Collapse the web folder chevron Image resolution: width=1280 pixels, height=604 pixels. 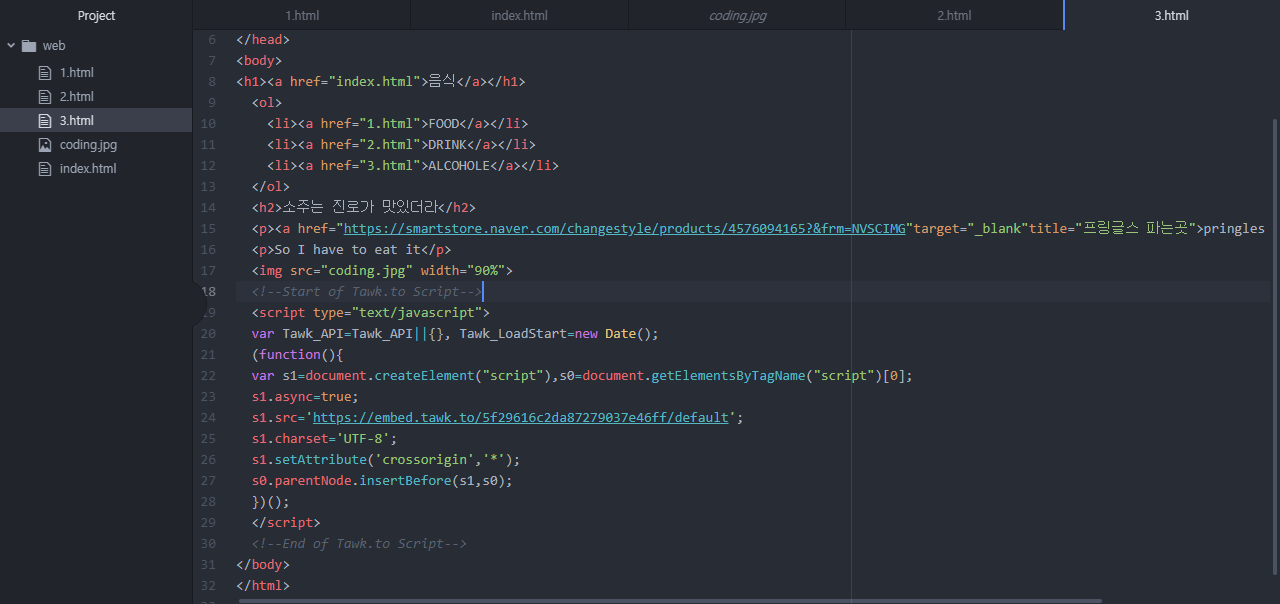pos(11,46)
